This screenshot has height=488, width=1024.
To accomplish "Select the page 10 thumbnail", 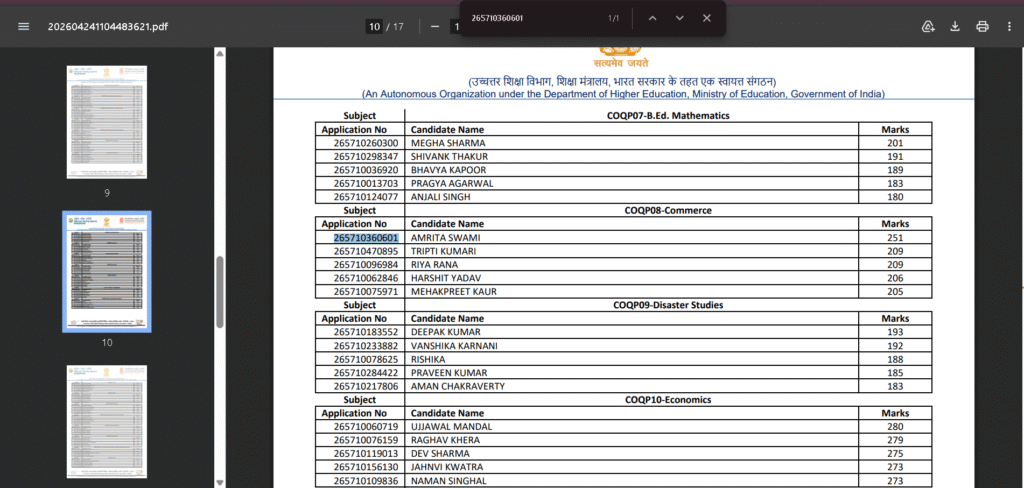I will coord(107,272).
